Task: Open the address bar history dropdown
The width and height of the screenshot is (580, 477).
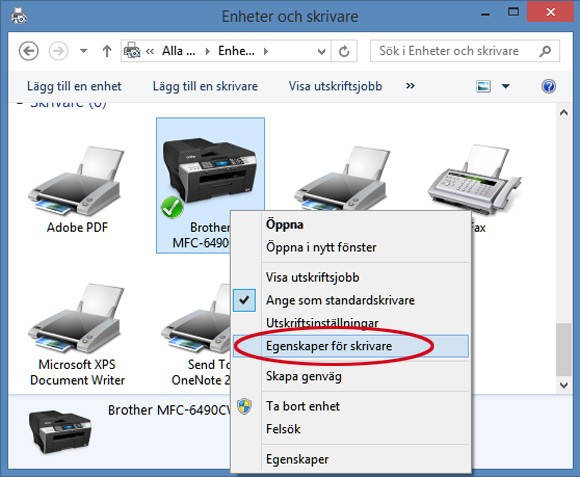Action: pos(322,51)
